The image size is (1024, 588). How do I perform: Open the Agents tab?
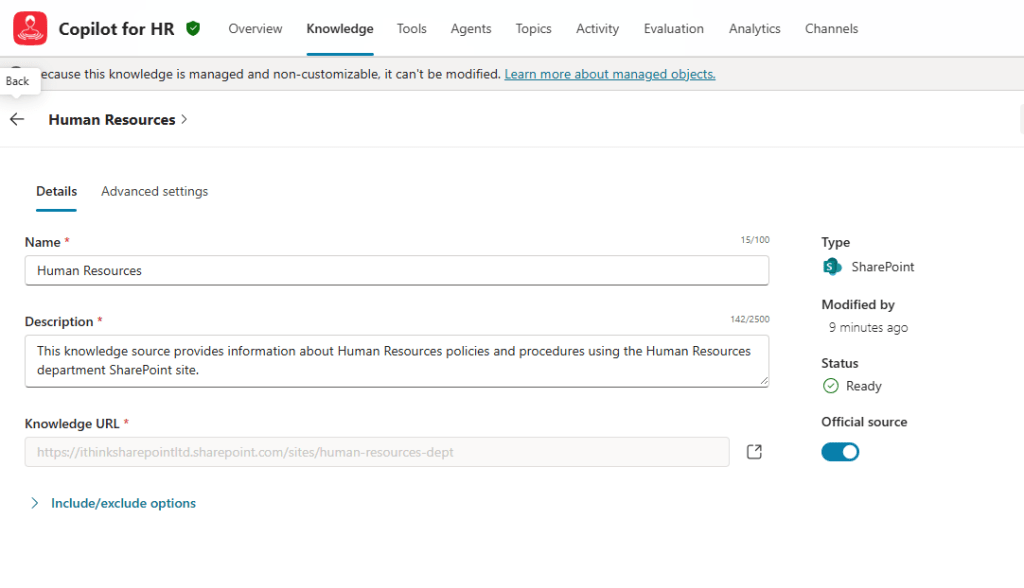(471, 29)
